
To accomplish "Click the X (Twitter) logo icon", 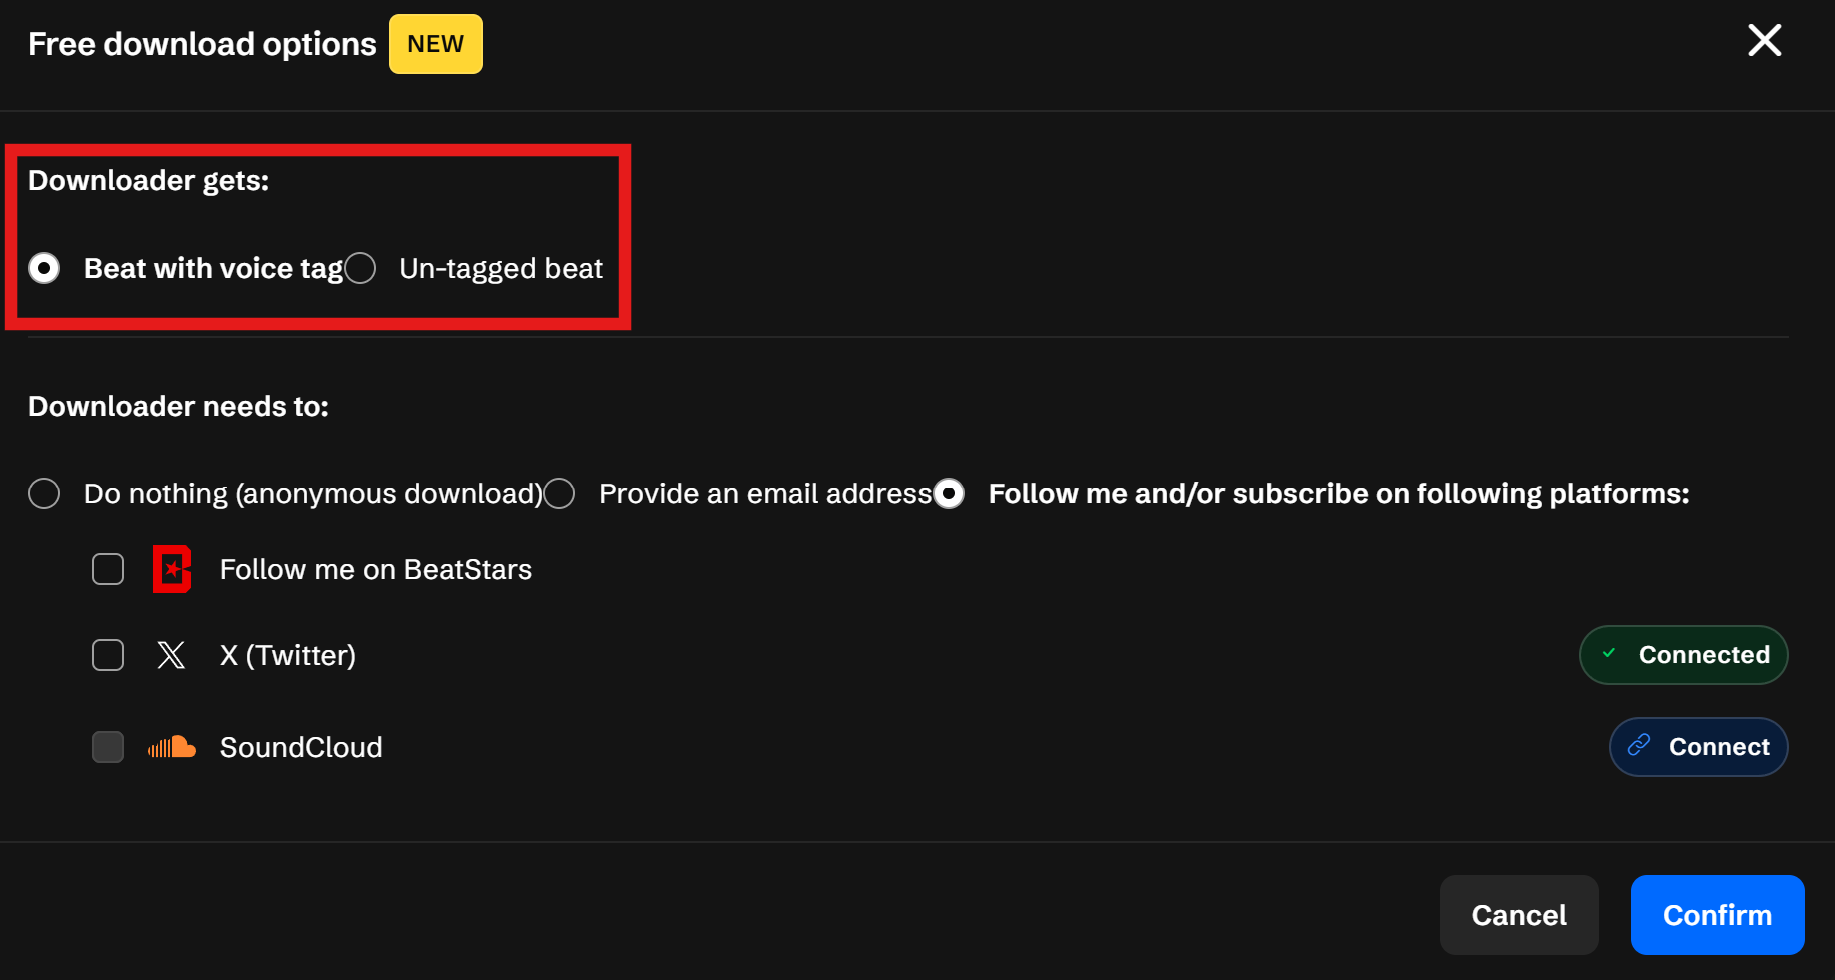I will click(171, 655).
